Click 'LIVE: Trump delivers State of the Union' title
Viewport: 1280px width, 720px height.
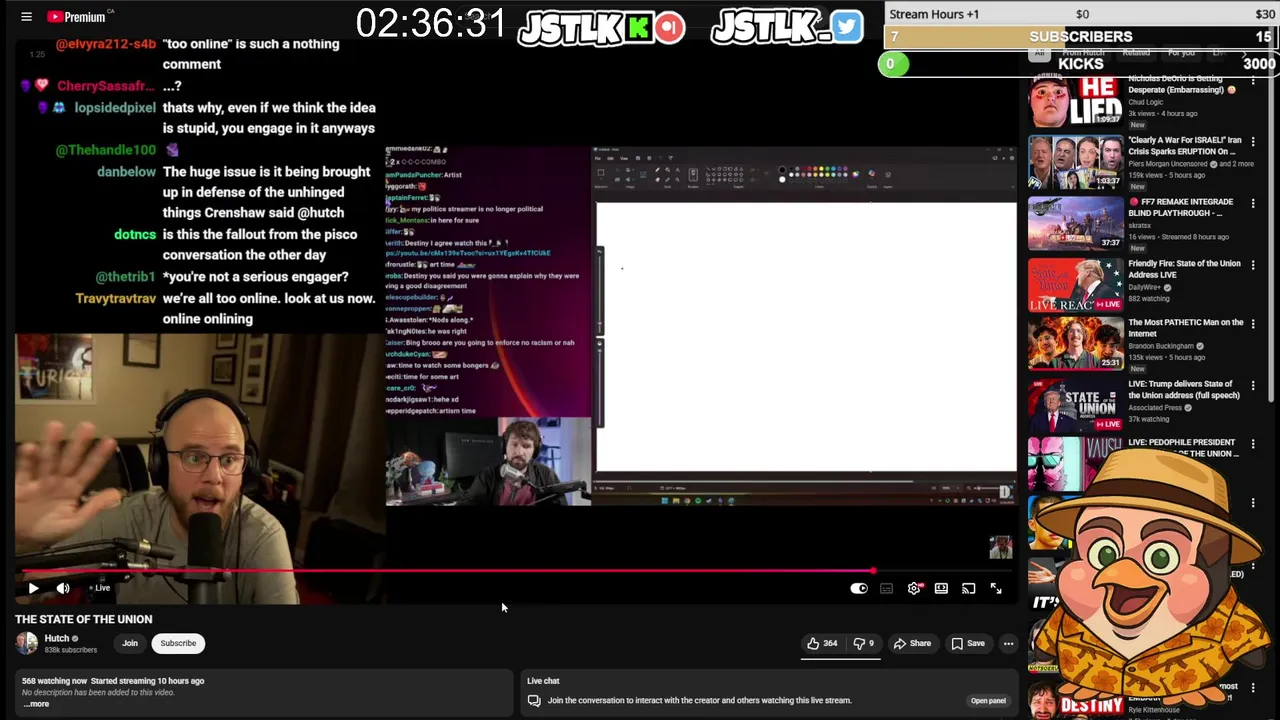tap(1184, 390)
